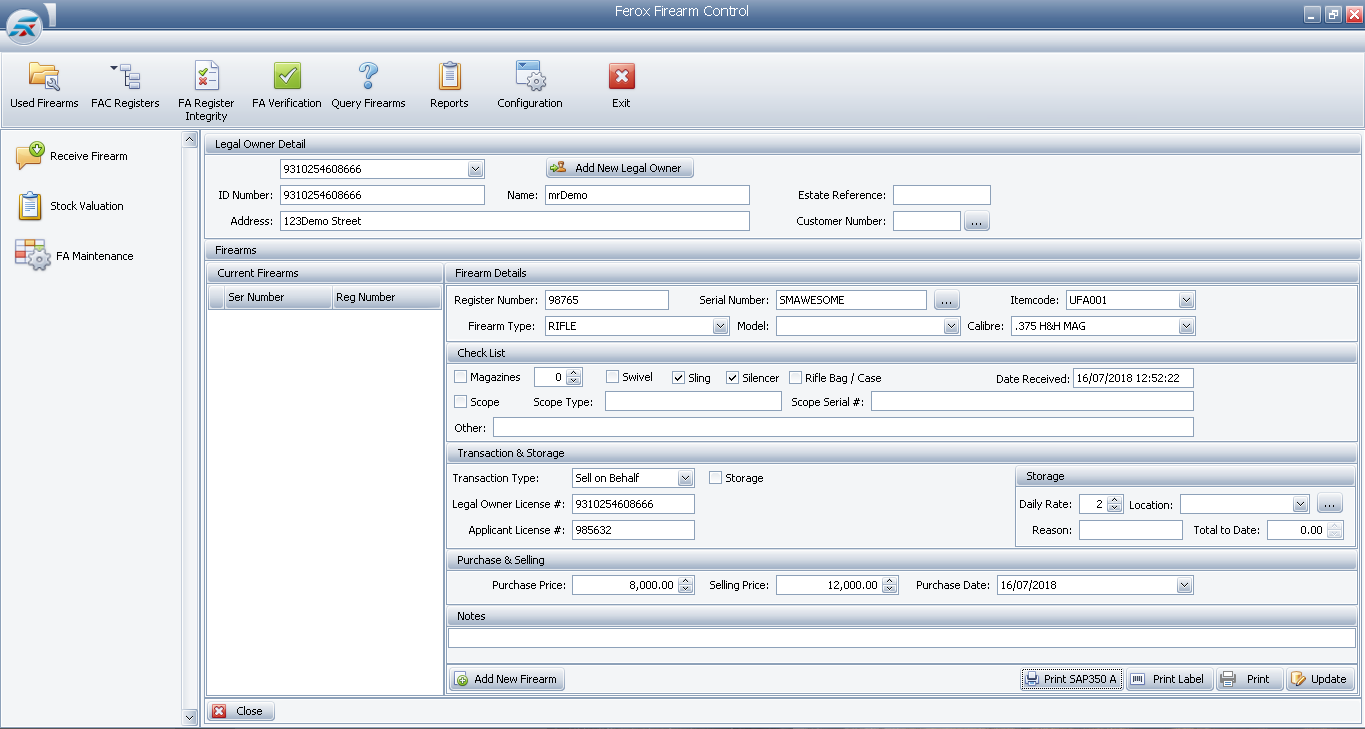Expand the Model dropdown

951,326
